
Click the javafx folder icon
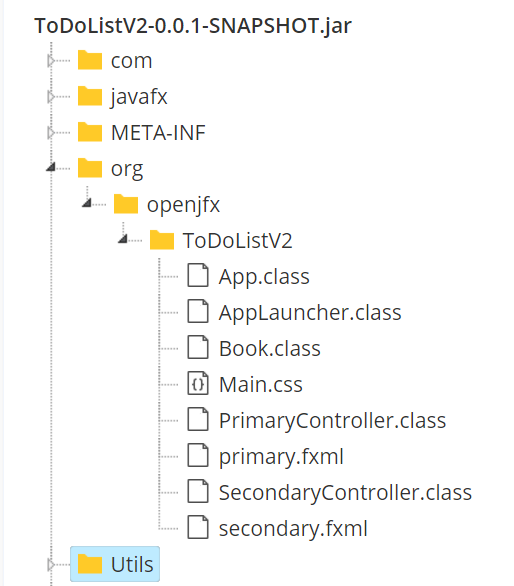[90, 96]
